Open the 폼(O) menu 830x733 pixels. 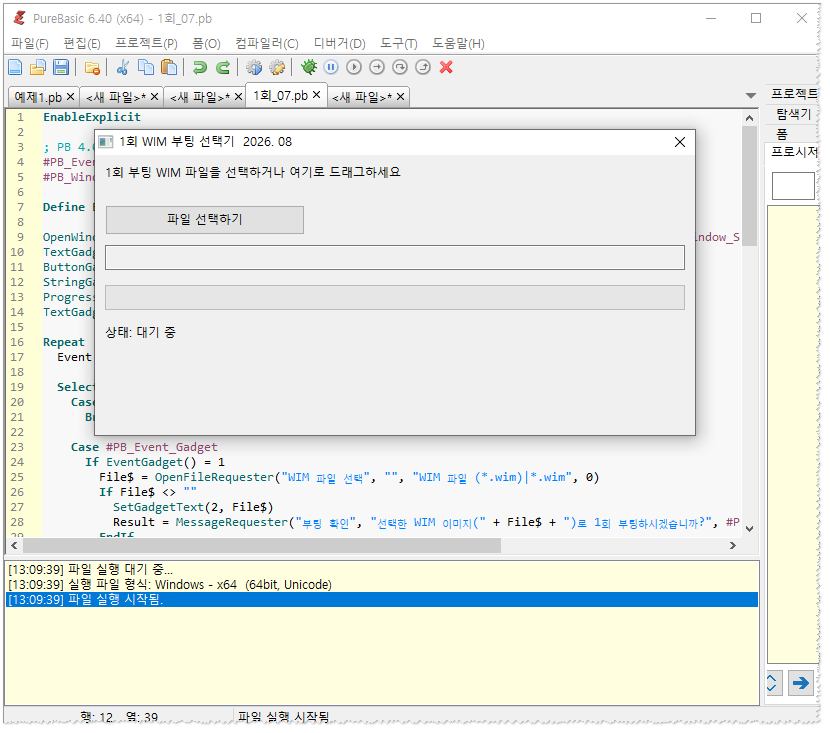206,43
